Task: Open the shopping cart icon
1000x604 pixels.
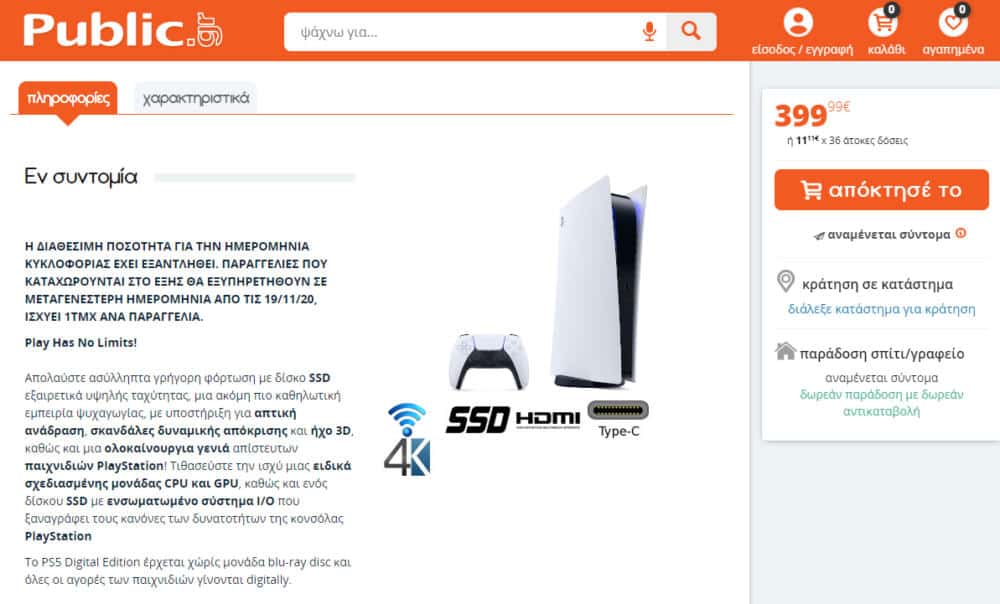Action: point(883,23)
